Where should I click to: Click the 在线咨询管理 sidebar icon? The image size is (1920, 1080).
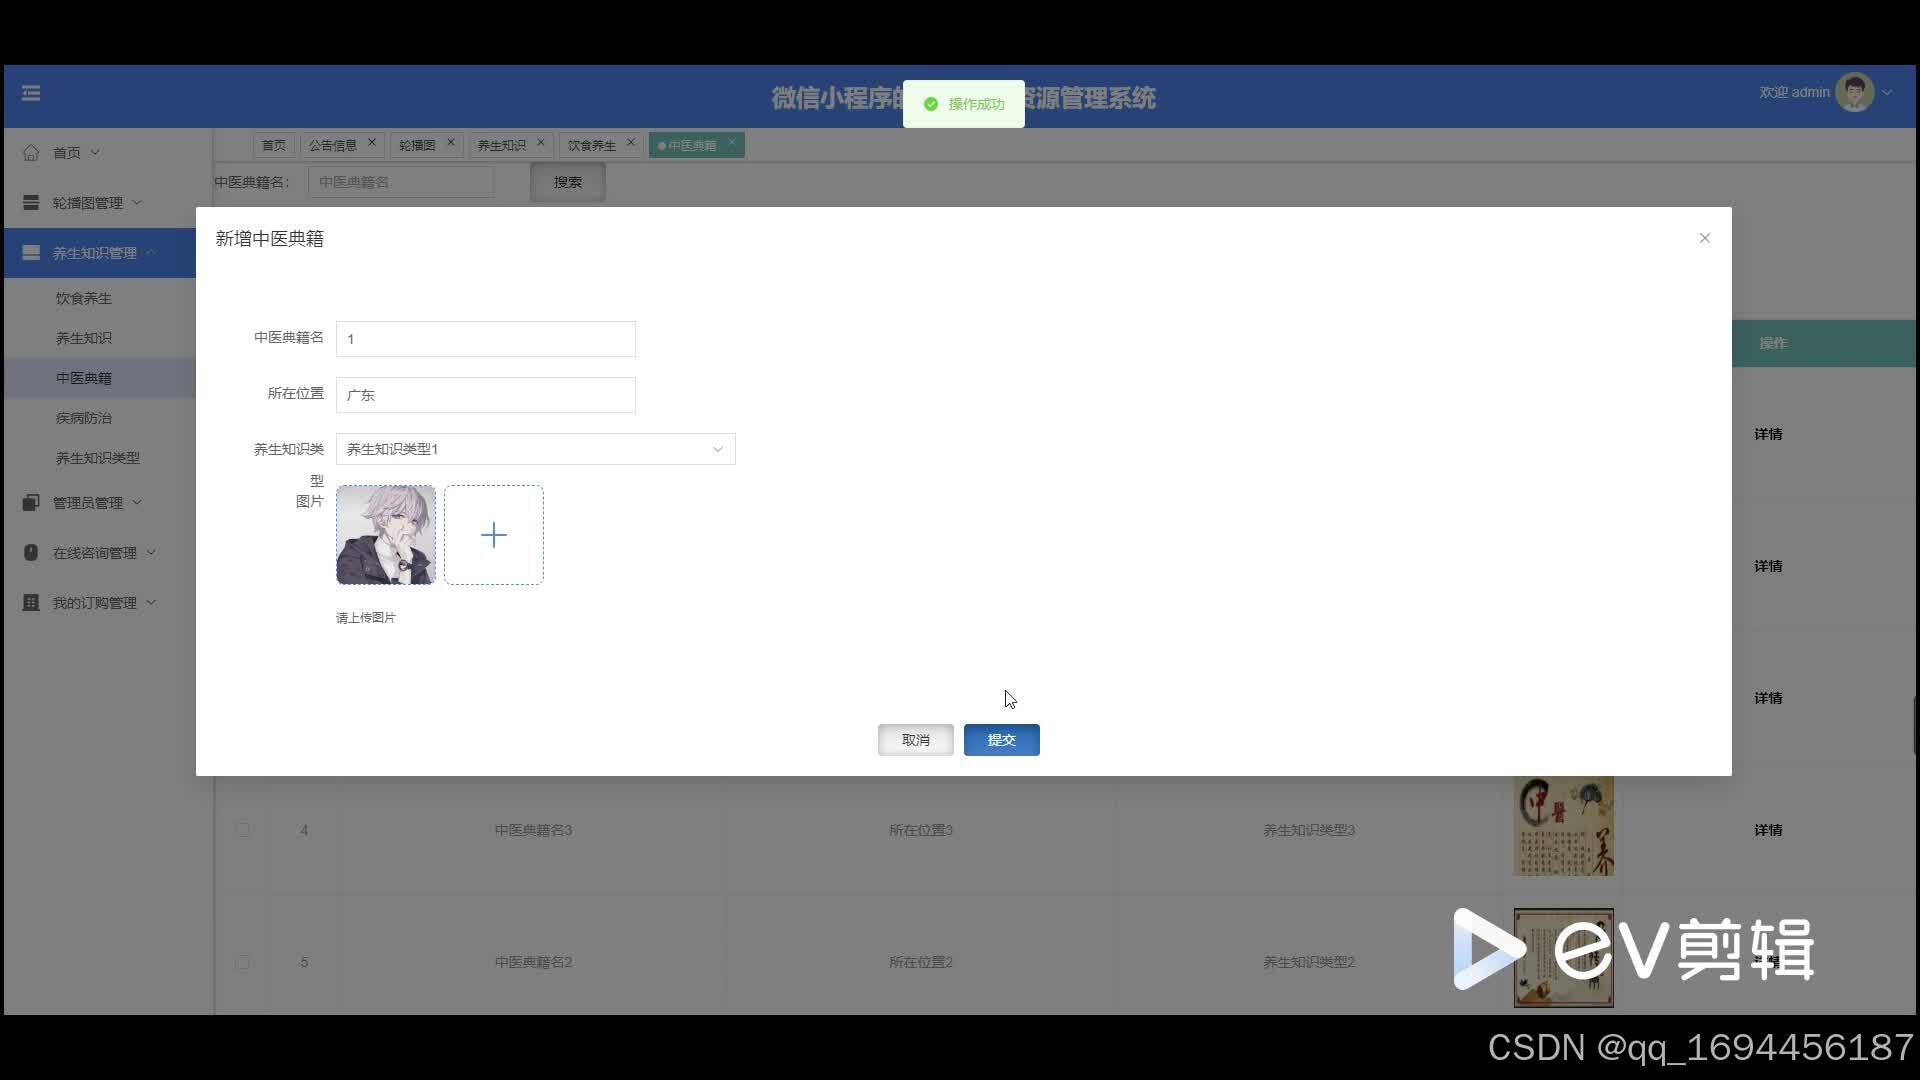coord(31,553)
